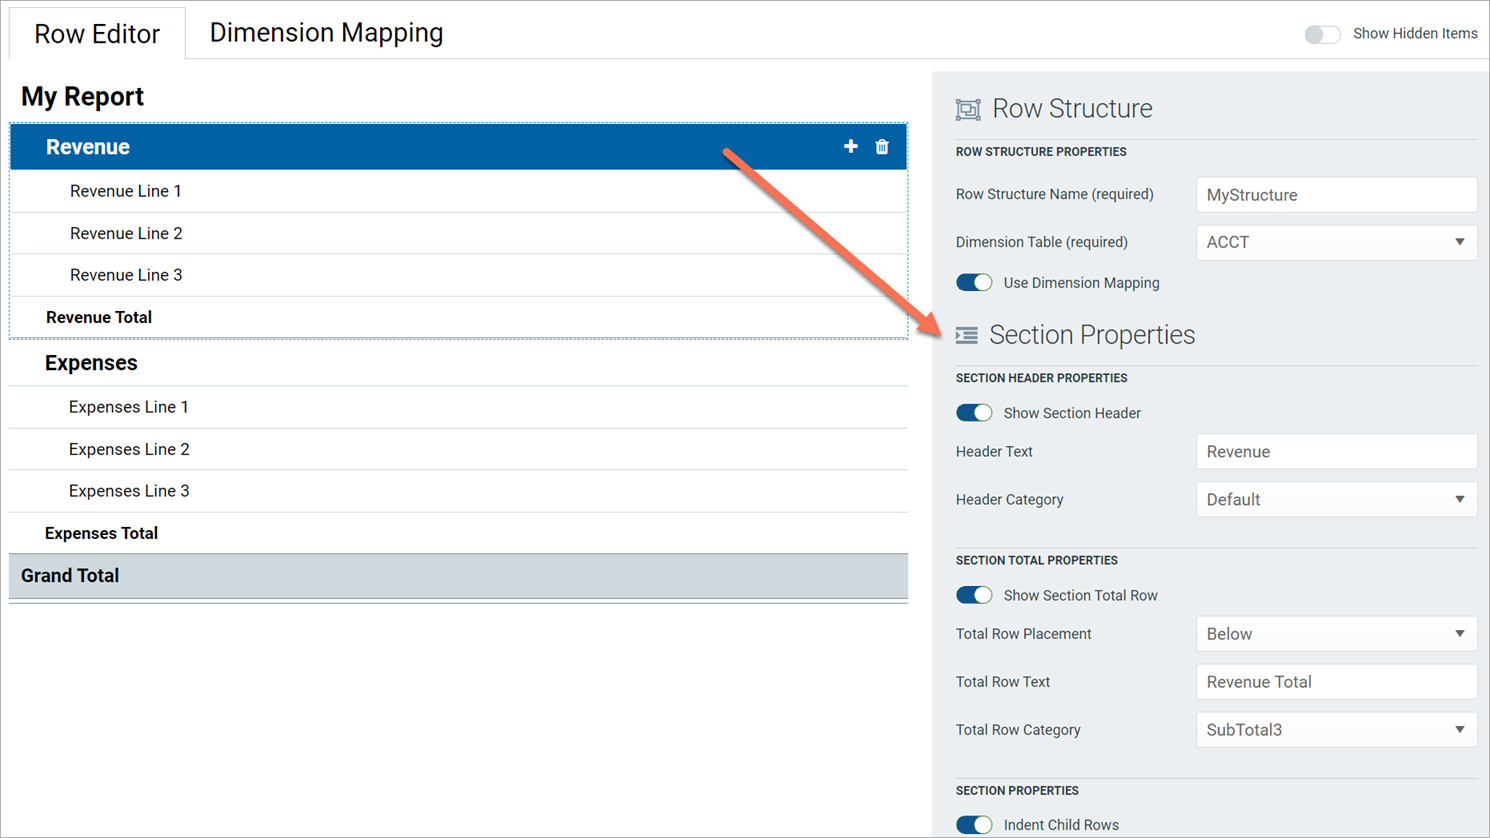
Task: Expand Total Row Category dropdown
Action: 1336,730
